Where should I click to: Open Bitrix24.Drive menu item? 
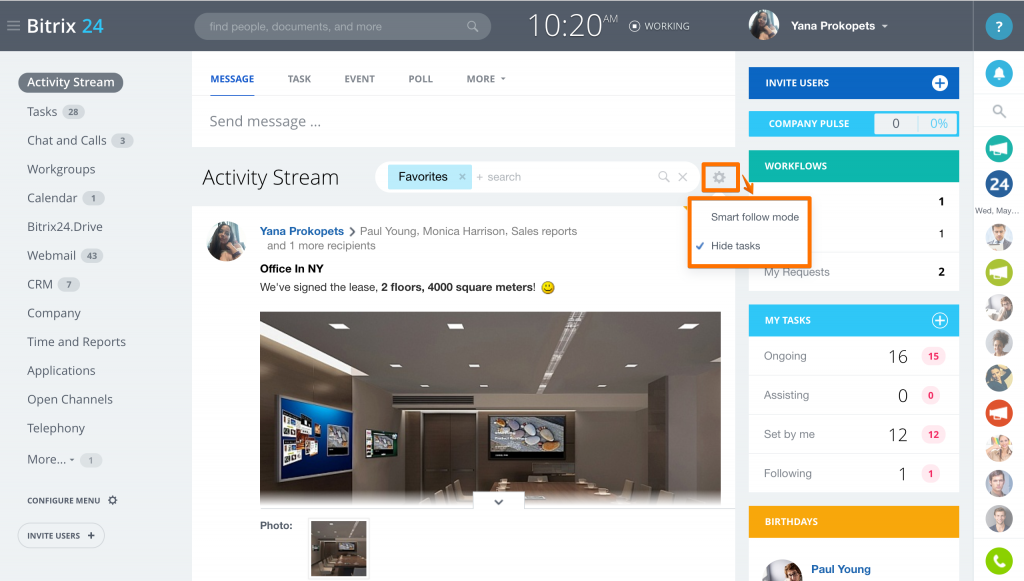click(x=65, y=227)
